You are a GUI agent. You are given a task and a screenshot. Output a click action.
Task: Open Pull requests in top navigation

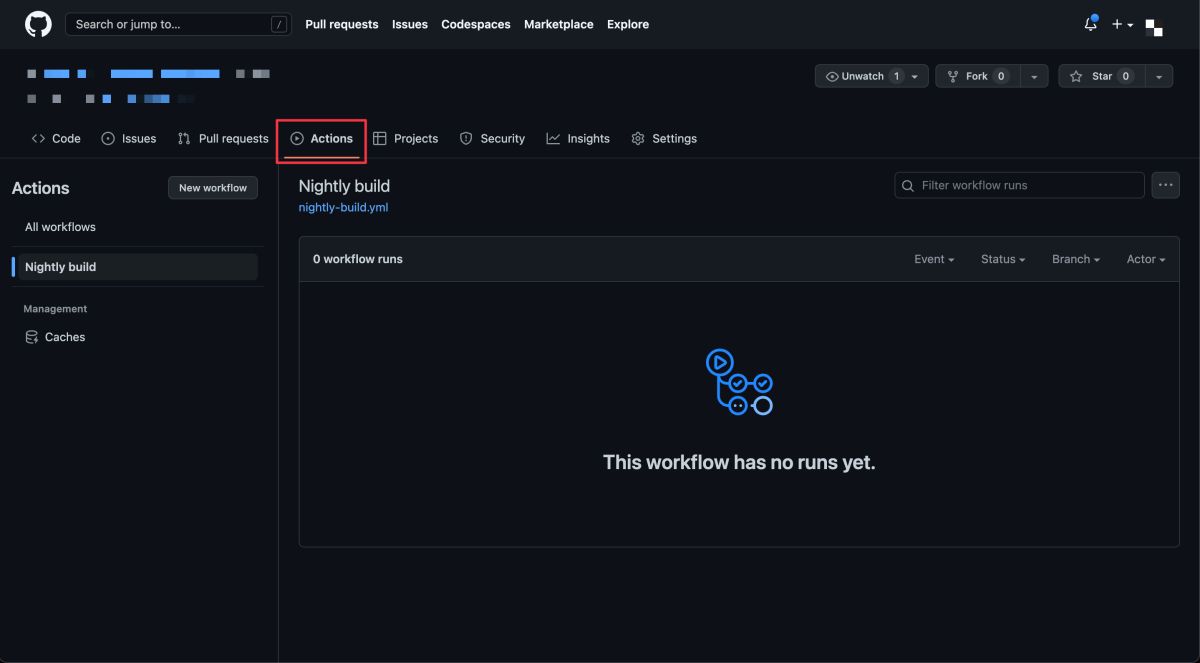click(x=342, y=24)
